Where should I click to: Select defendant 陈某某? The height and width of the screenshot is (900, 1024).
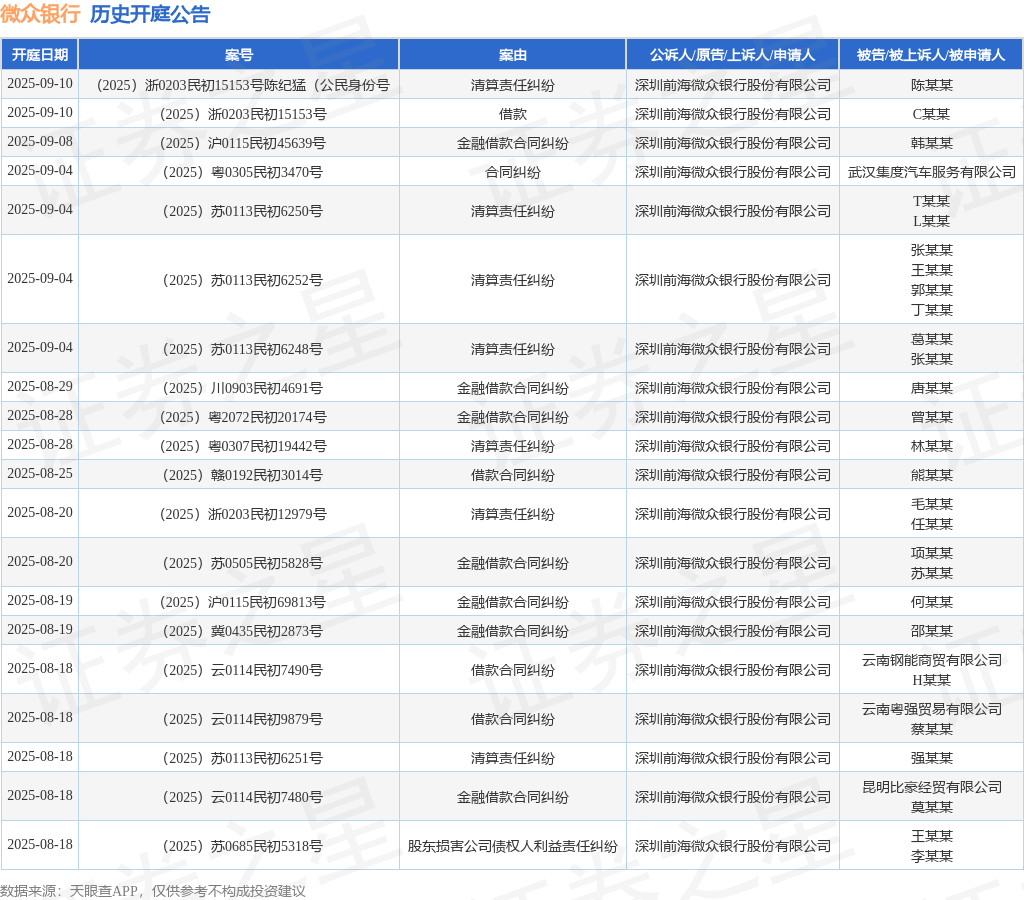point(932,85)
